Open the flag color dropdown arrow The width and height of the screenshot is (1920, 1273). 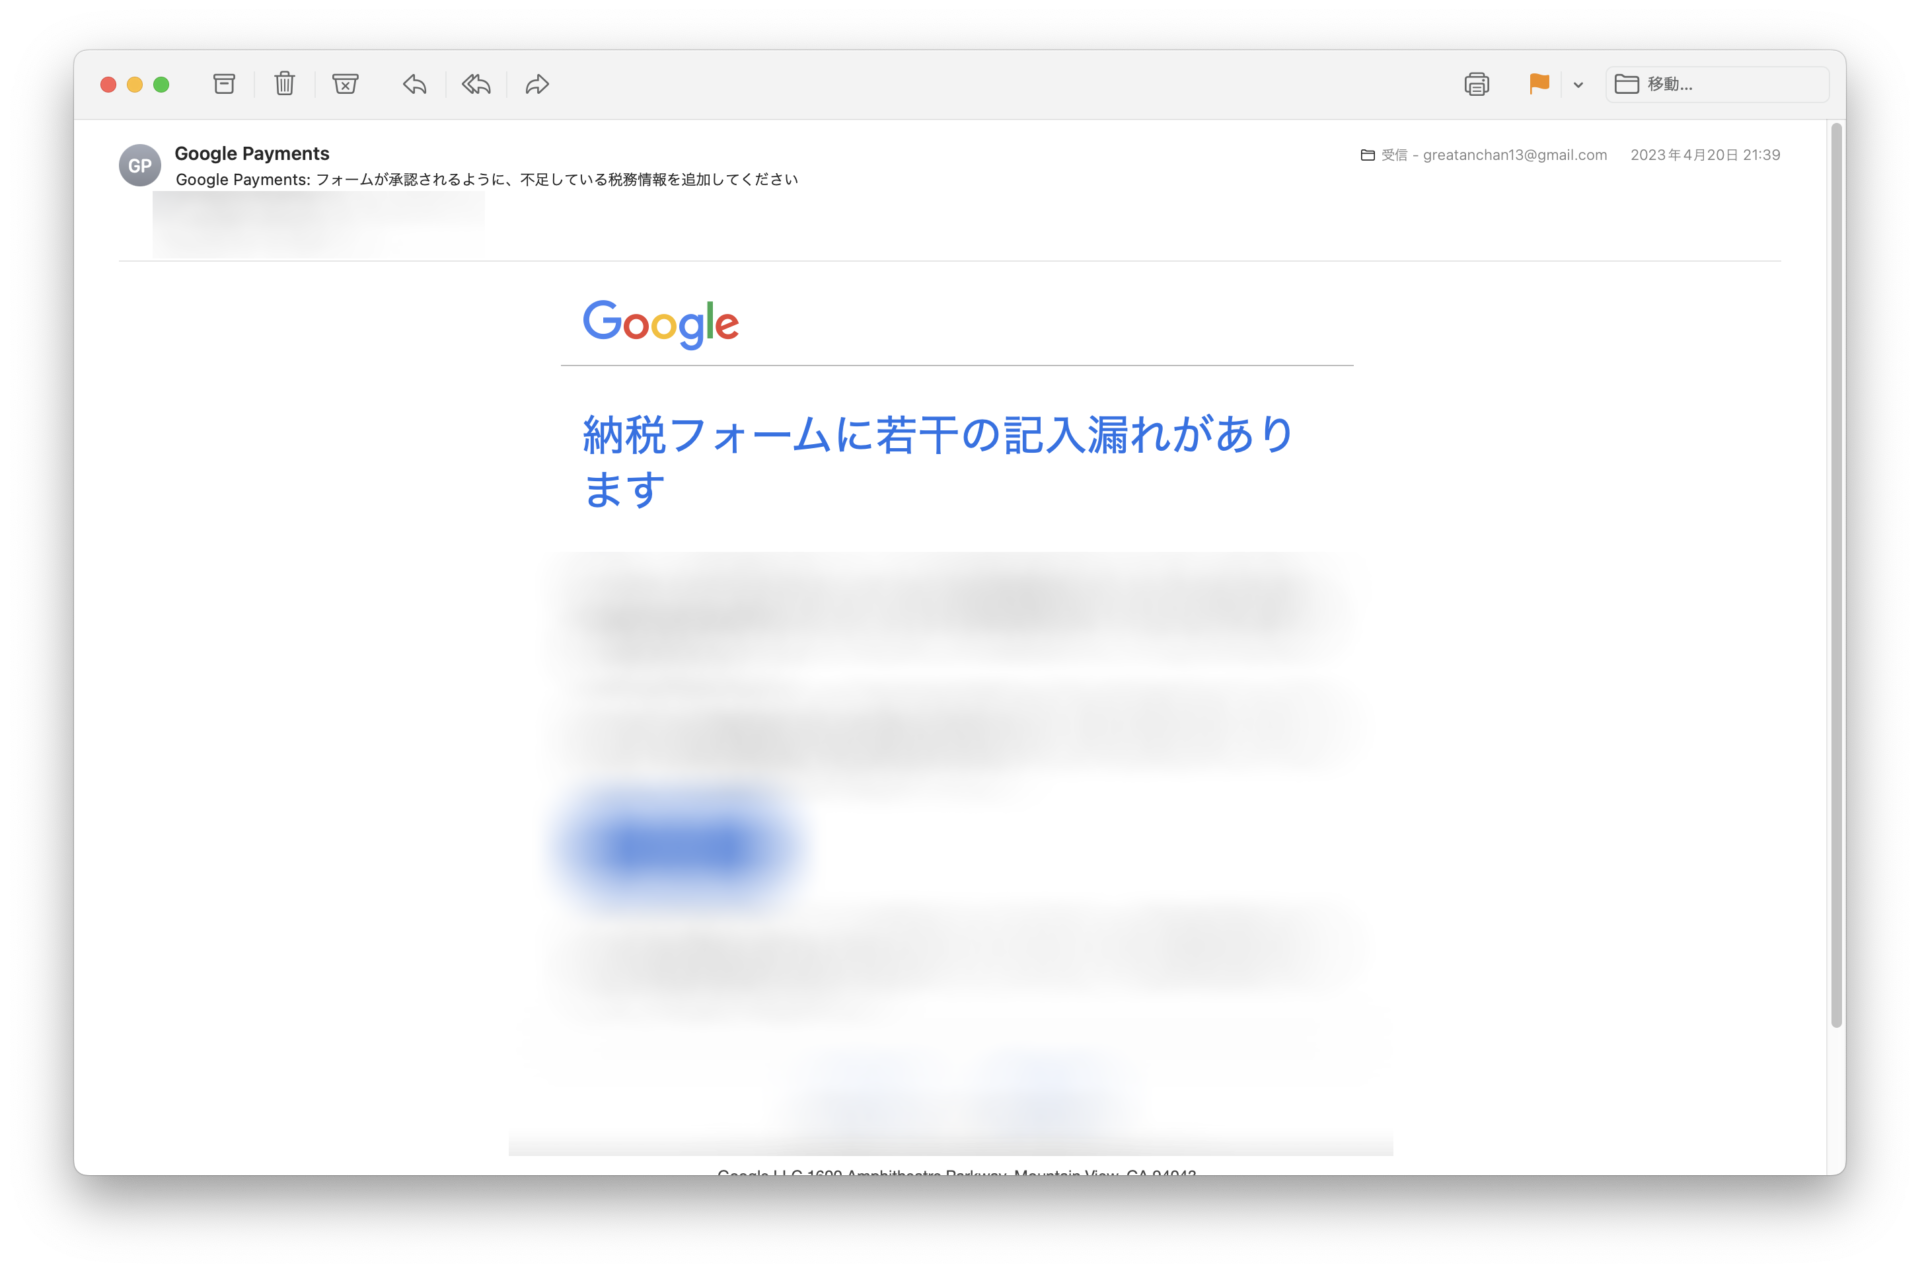coord(1578,85)
